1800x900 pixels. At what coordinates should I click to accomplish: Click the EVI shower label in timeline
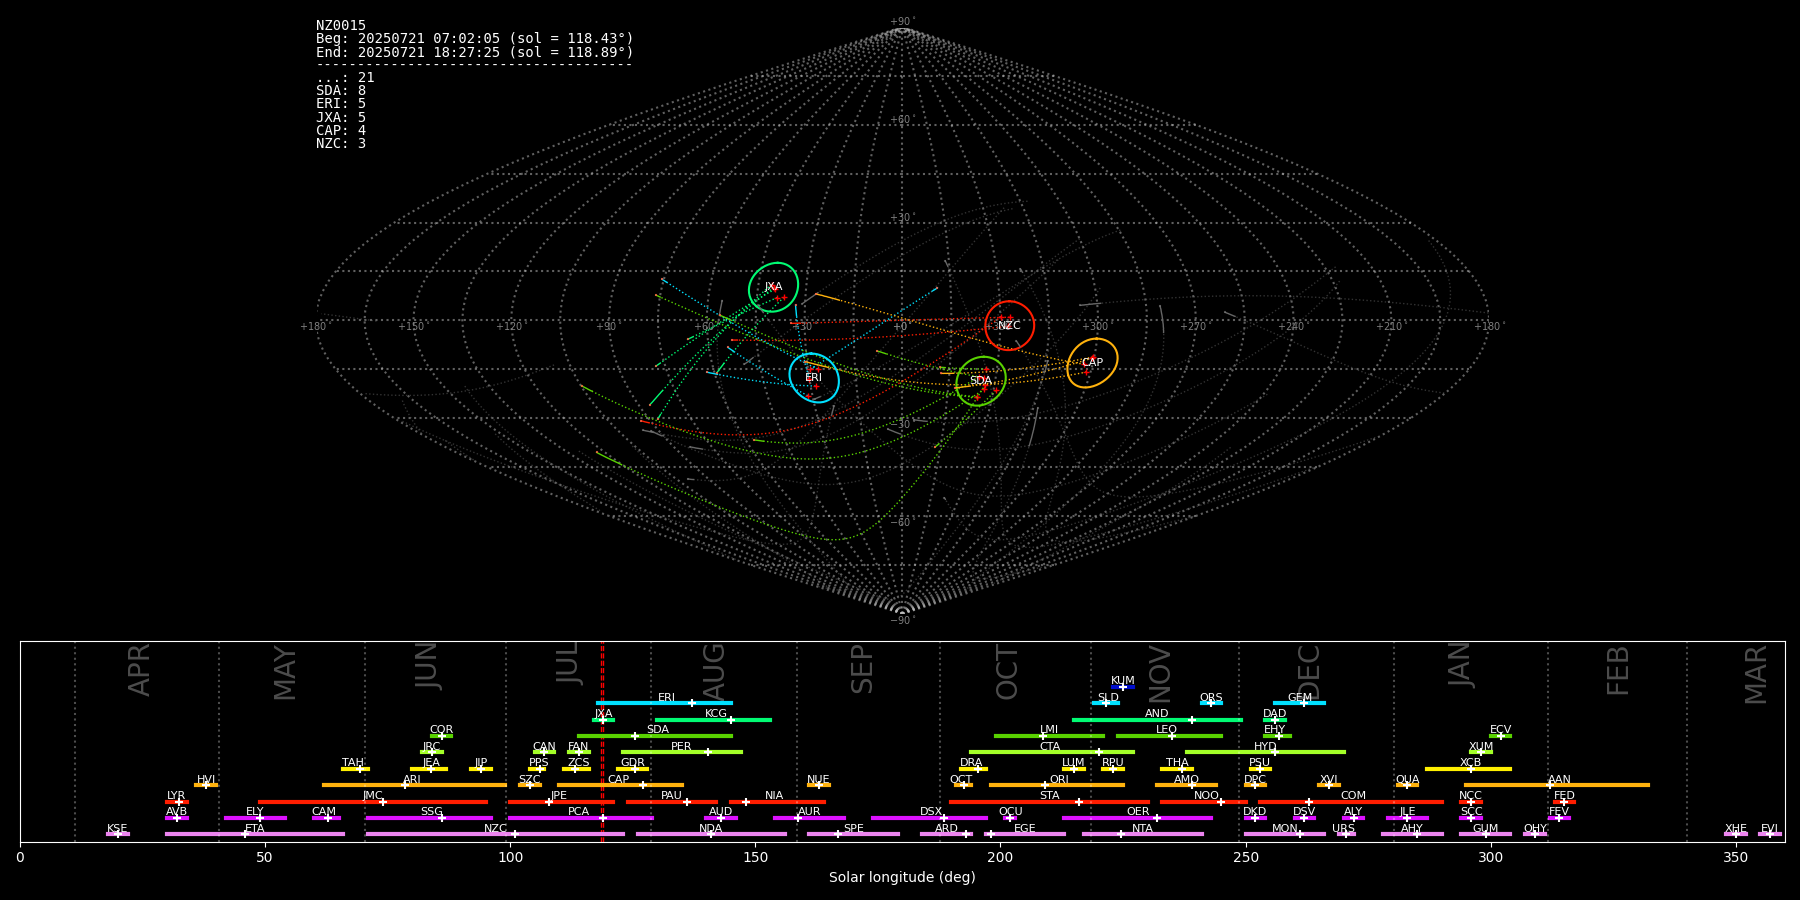(1770, 829)
